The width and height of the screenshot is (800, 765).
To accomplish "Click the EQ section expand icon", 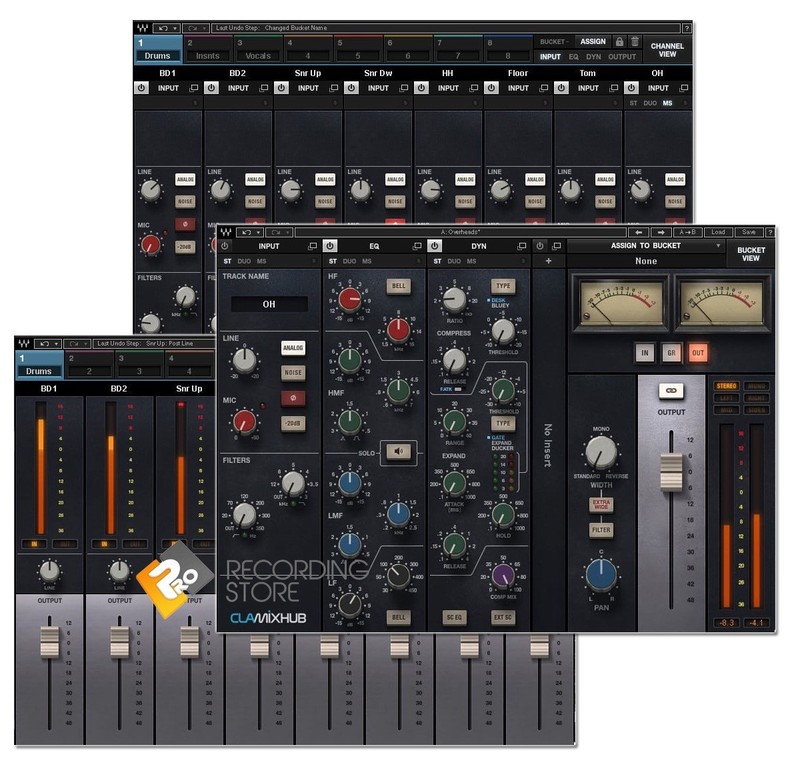I will point(417,246).
